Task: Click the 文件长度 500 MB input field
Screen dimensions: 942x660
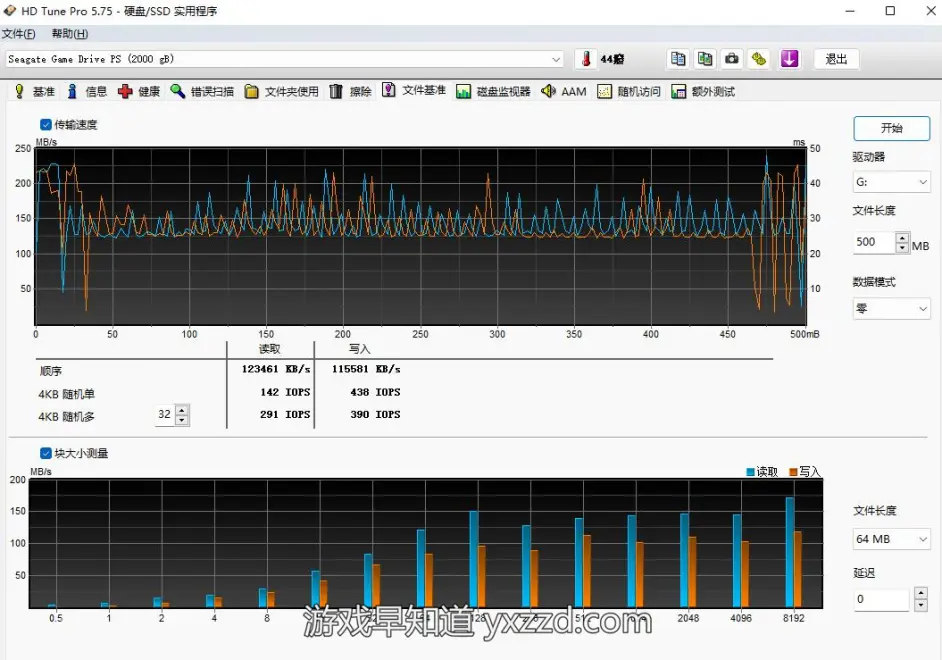Action: click(873, 242)
